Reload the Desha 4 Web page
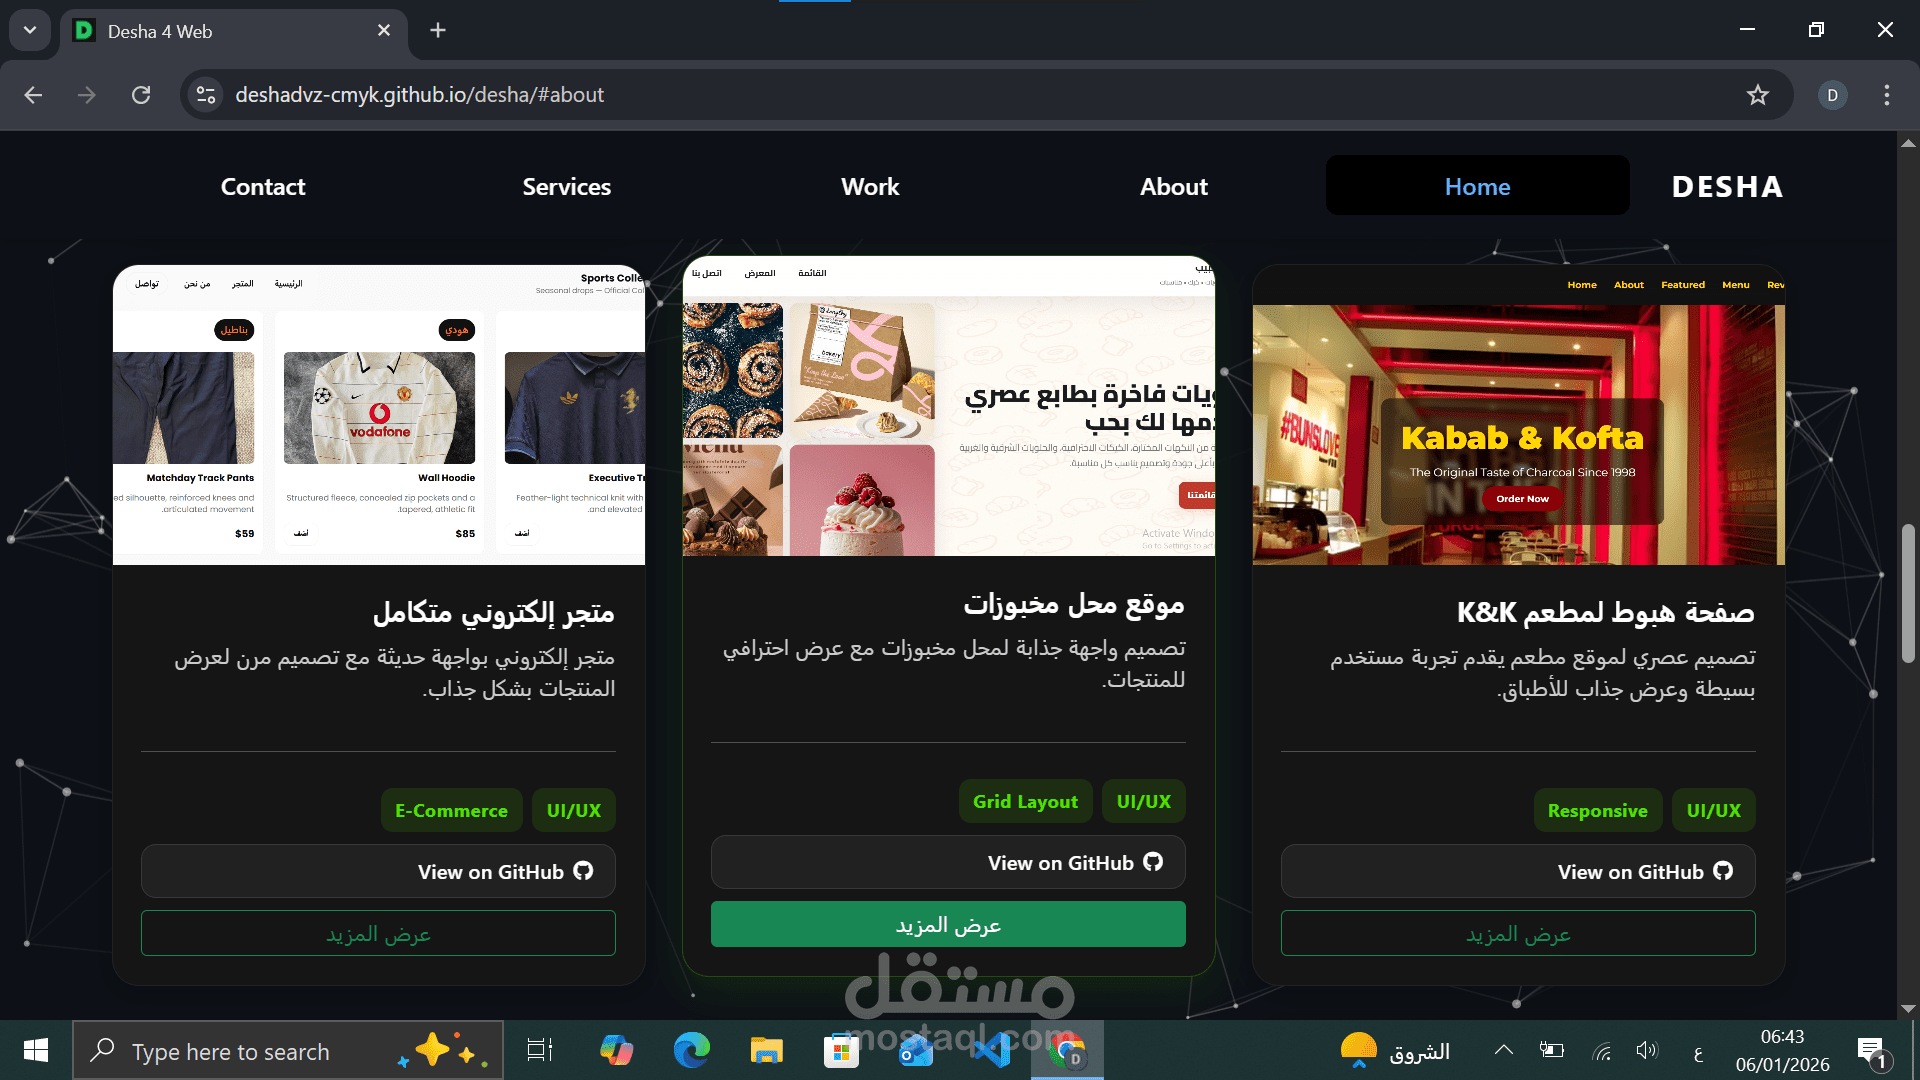The height and width of the screenshot is (1080, 1920). [141, 95]
